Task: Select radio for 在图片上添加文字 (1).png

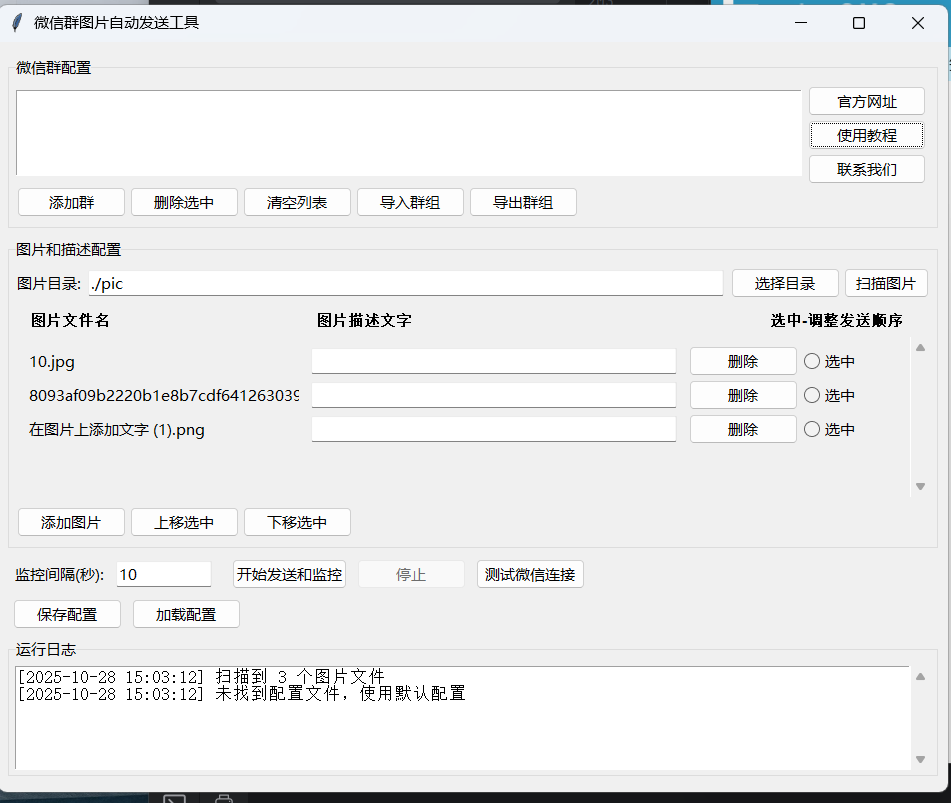Action: coord(812,430)
